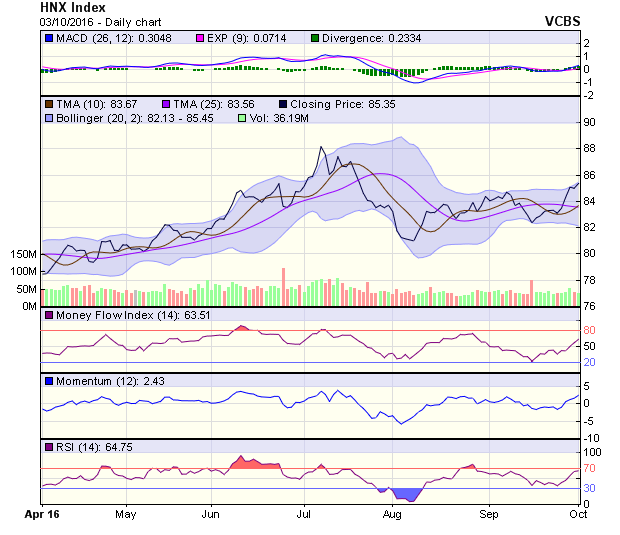Select the Apr 16 date axis label
Screen dimensions: 620x535
point(41,513)
